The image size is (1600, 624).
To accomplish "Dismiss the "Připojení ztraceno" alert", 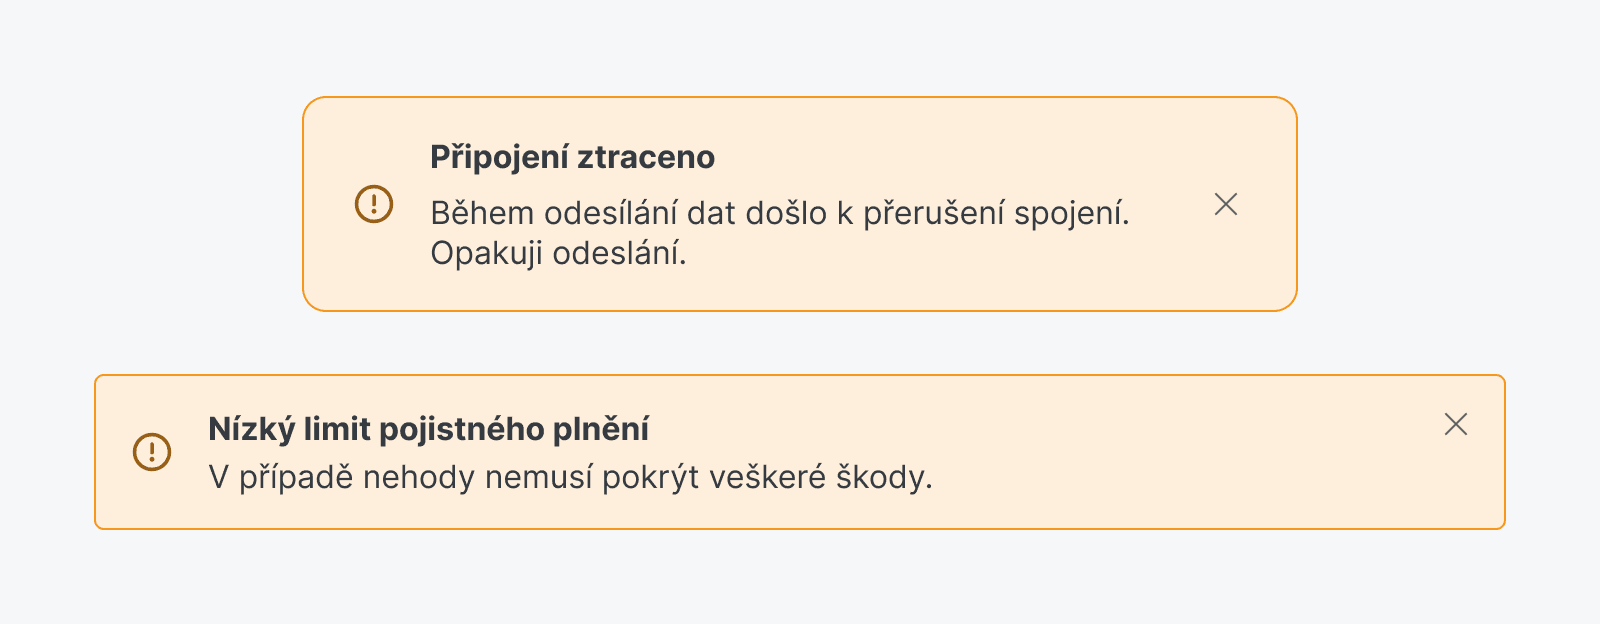I will tap(1225, 204).
